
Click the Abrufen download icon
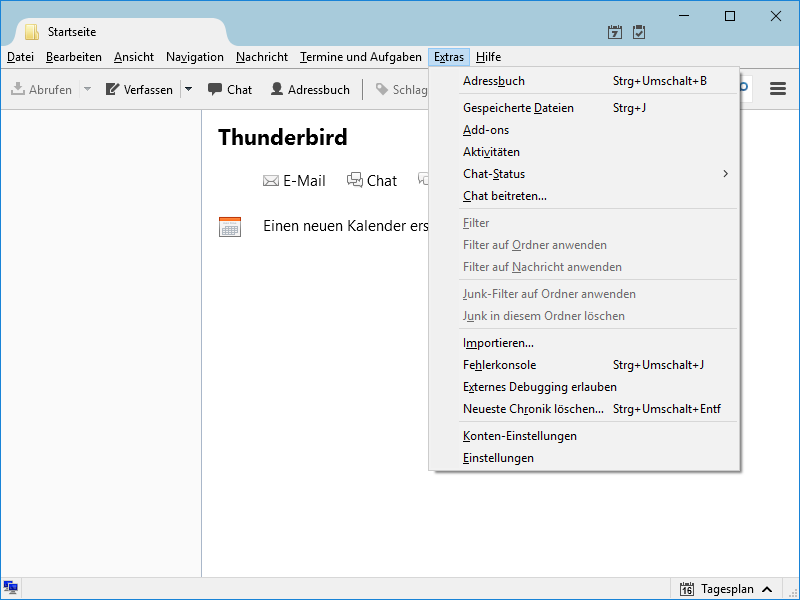[18, 89]
